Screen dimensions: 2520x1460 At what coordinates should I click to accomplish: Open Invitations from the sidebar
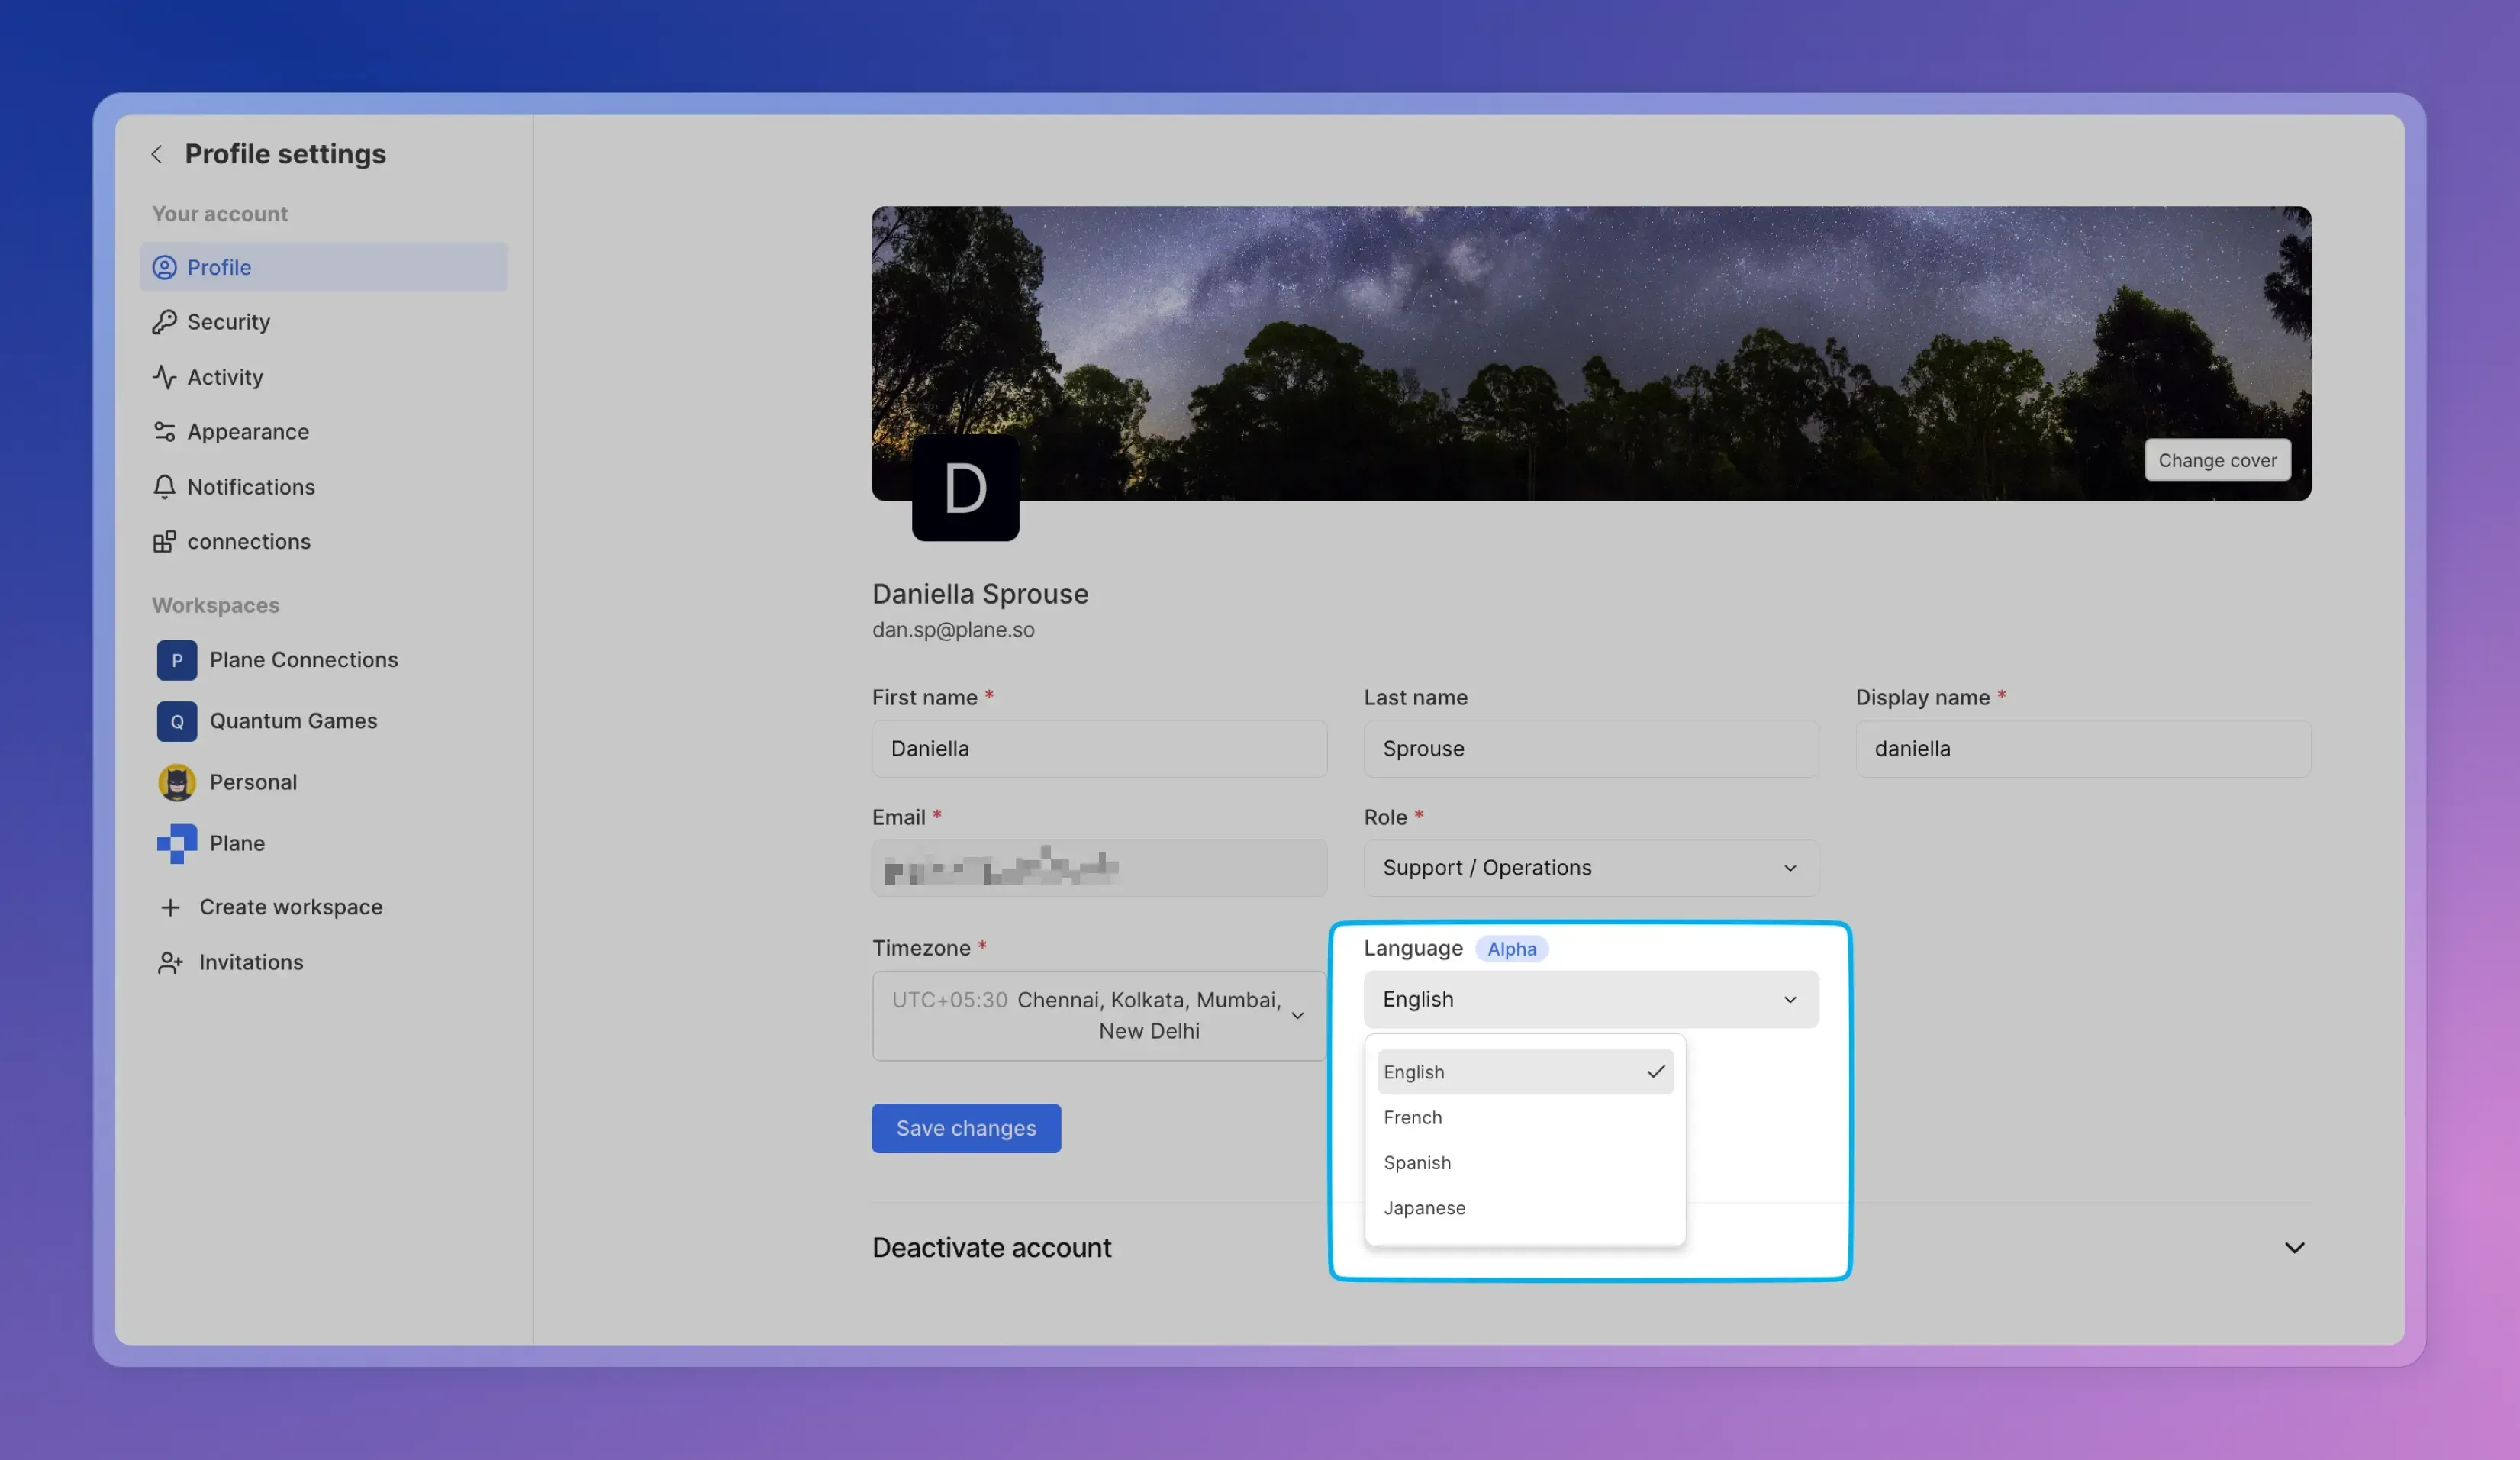click(x=250, y=962)
